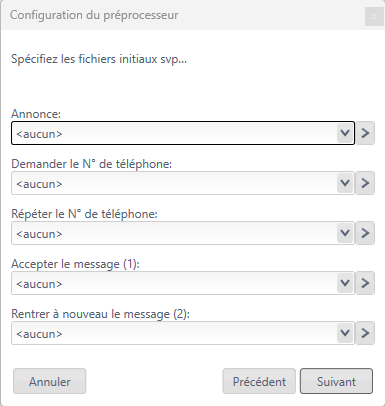Click the Annuler button
Viewport: 385px width, 406px height.
(50, 381)
